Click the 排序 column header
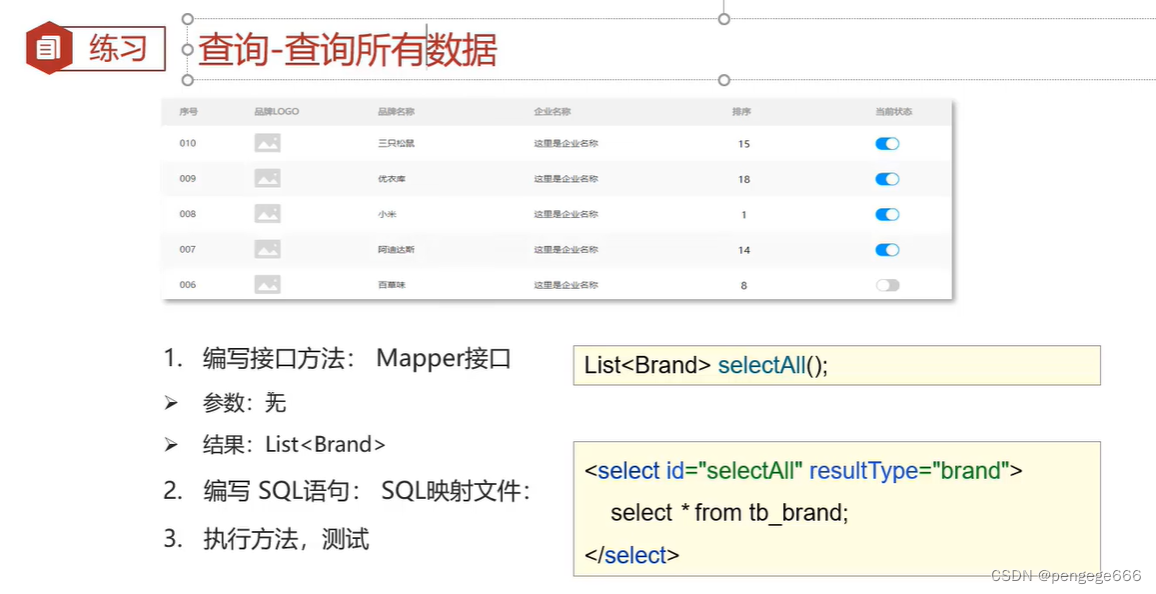Screen dimensions: 1156x594 tap(741, 111)
